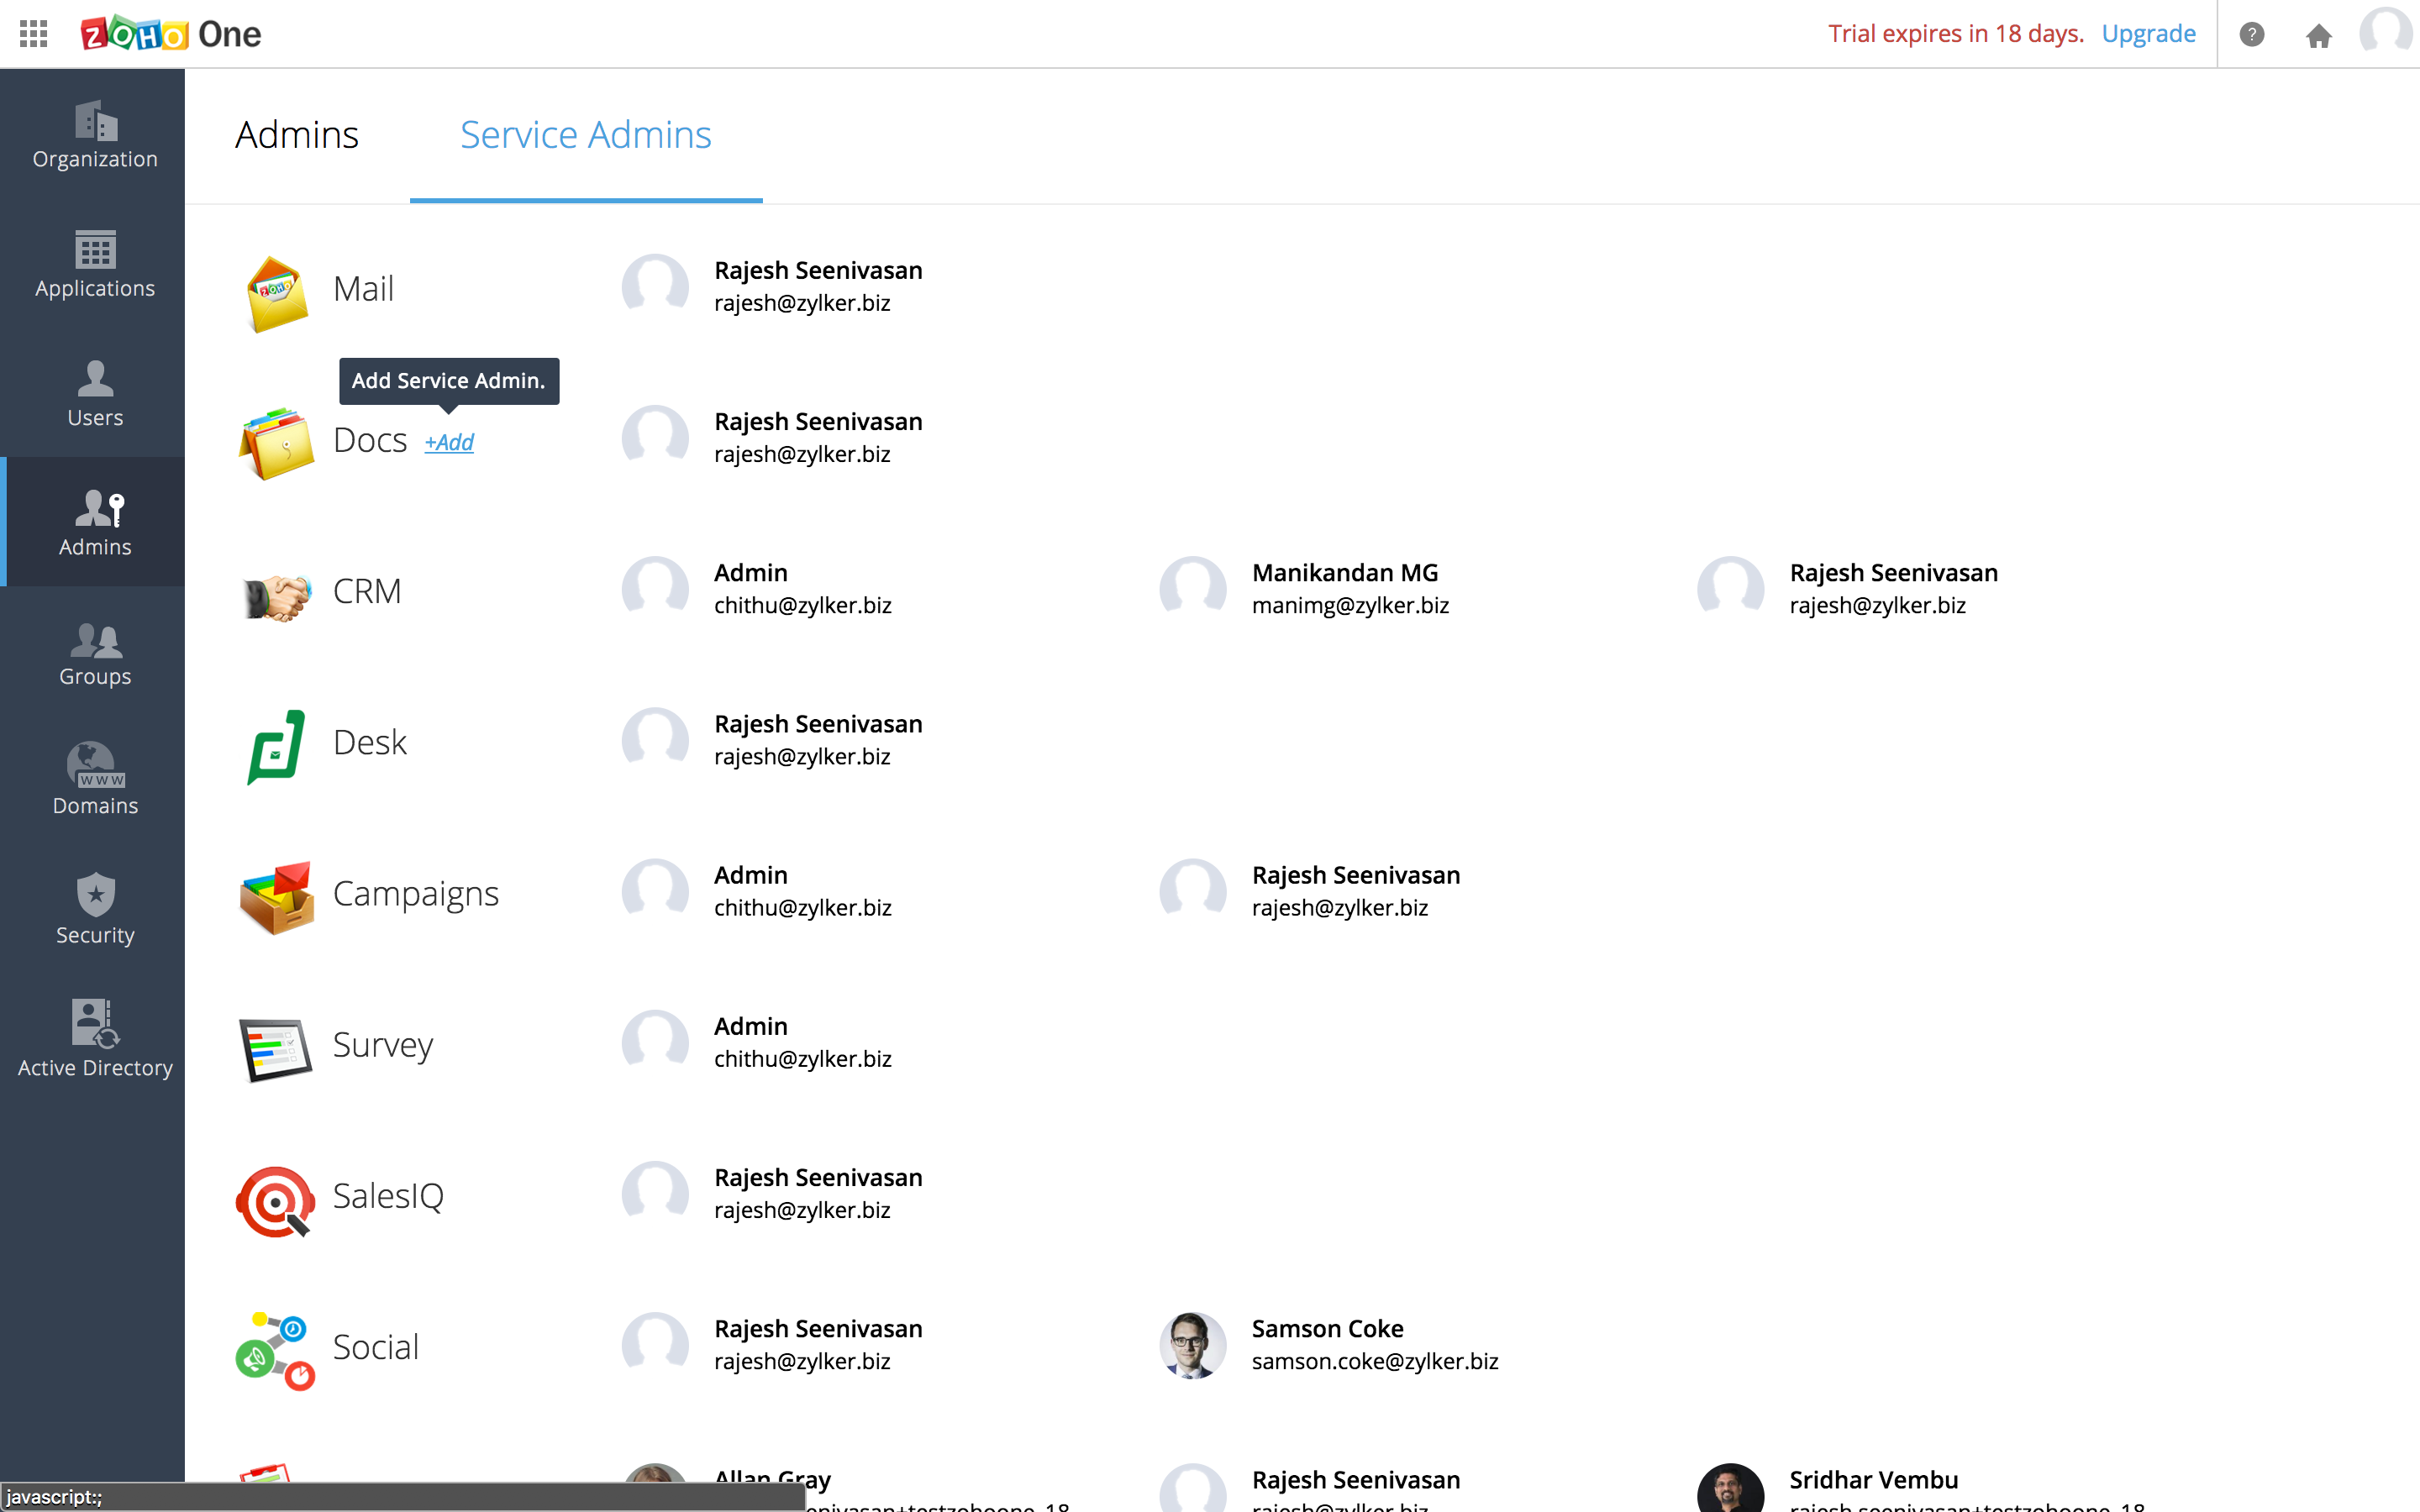This screenshot has height=1512, width=2420.
Task: Click the Desk service icon
Action: pos(276,746)
